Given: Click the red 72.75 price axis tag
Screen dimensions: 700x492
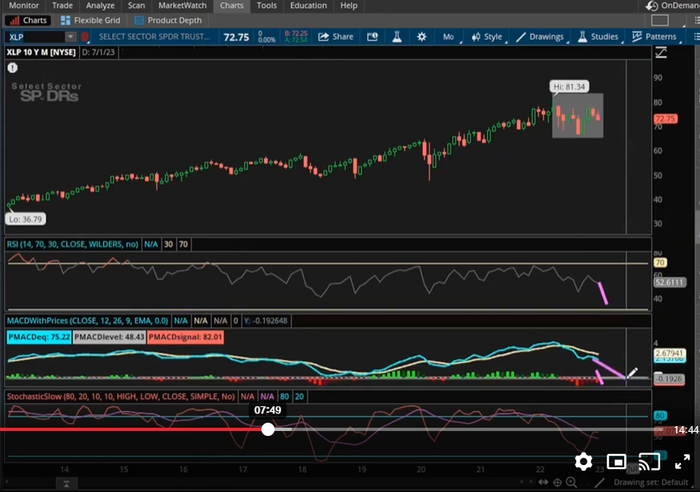Looking at the screenshot, I should click(665, 119).
